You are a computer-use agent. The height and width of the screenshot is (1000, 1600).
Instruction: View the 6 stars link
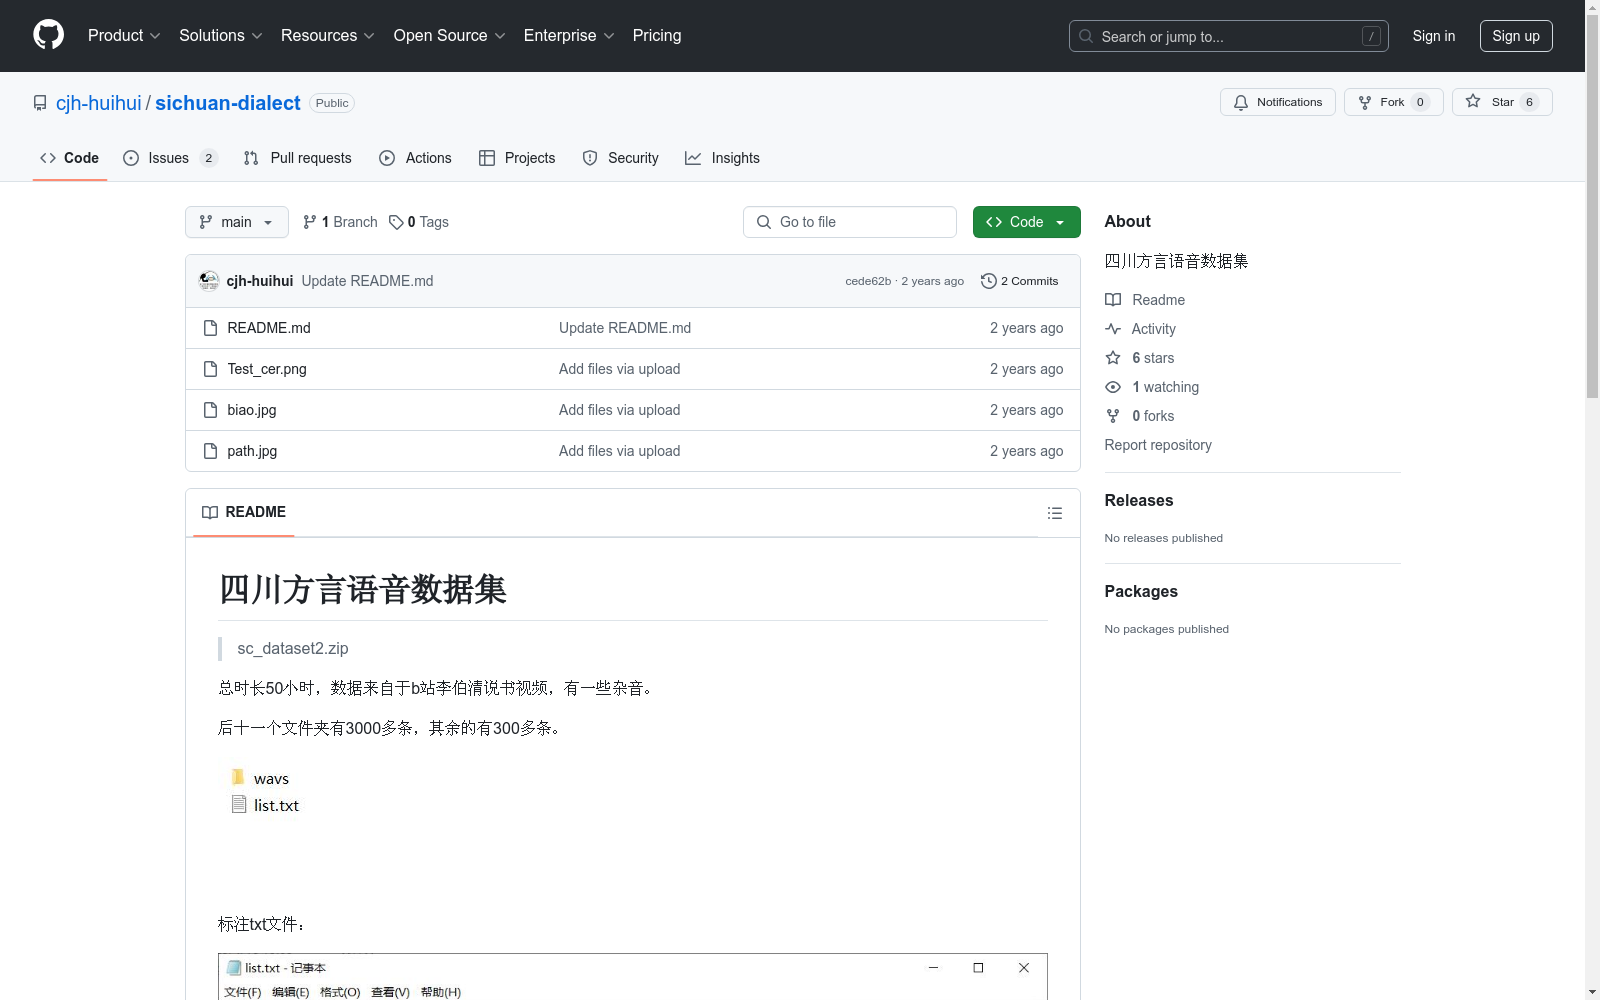[1140, 358]
